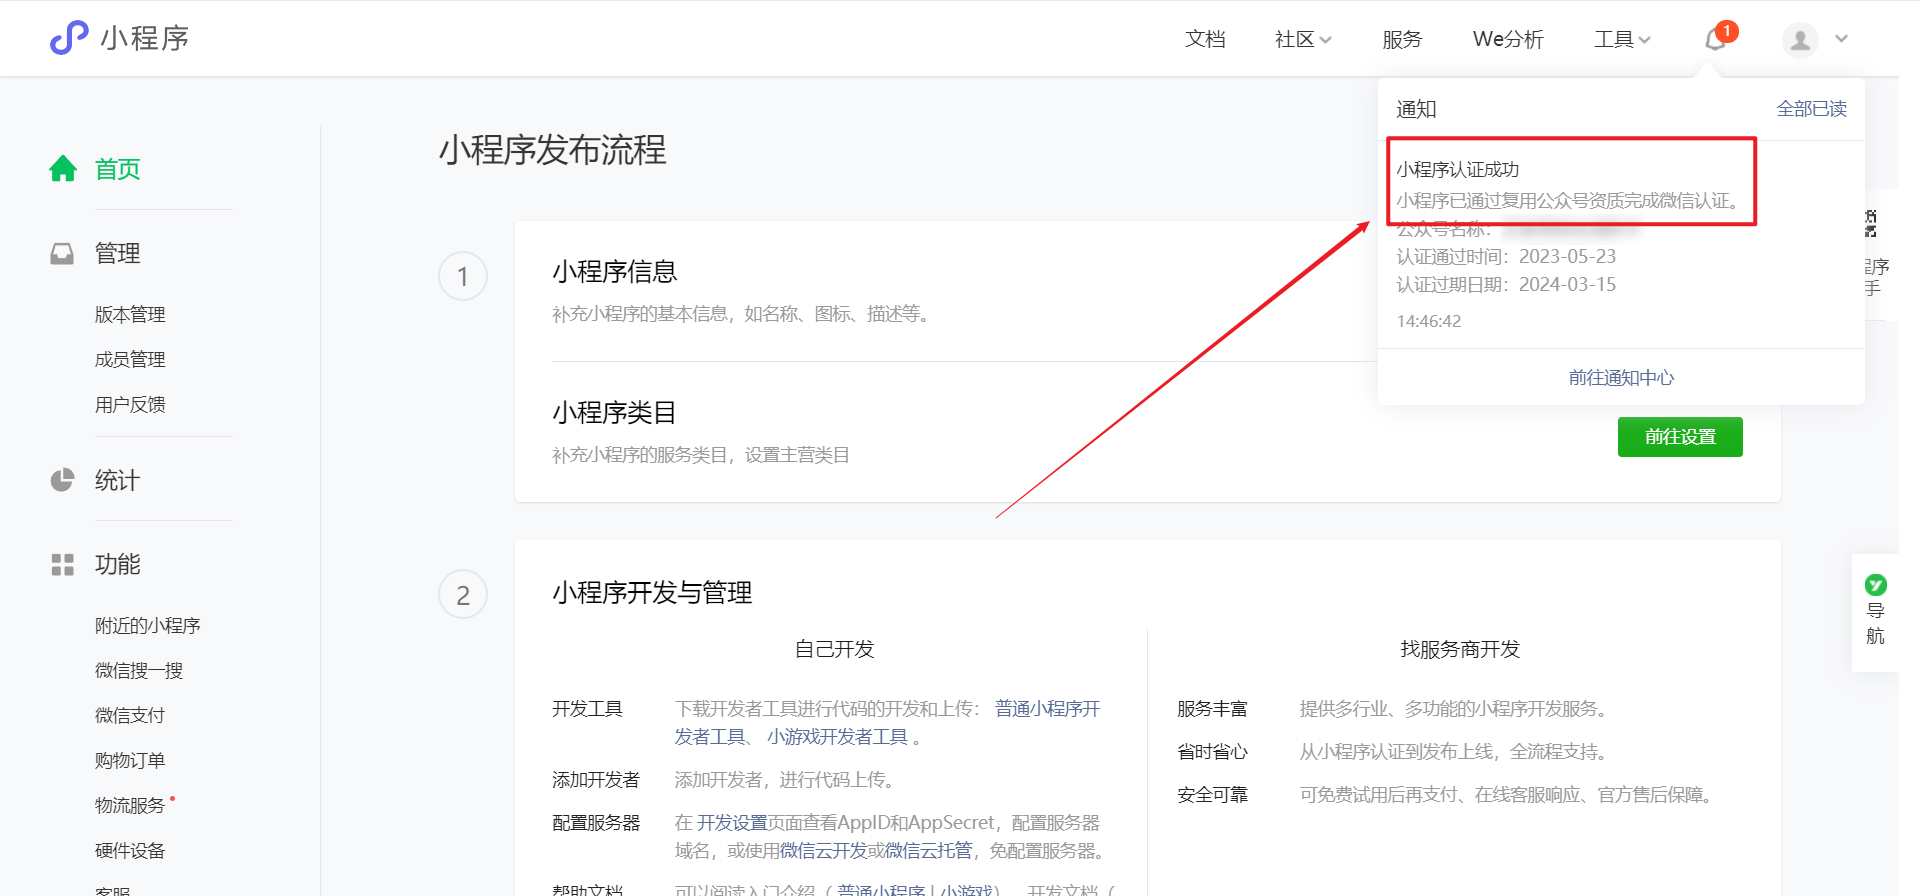Select 统计 section in sidebar
The width and height of the screenshot is (1920, 896).
click(x=117, y=480)
